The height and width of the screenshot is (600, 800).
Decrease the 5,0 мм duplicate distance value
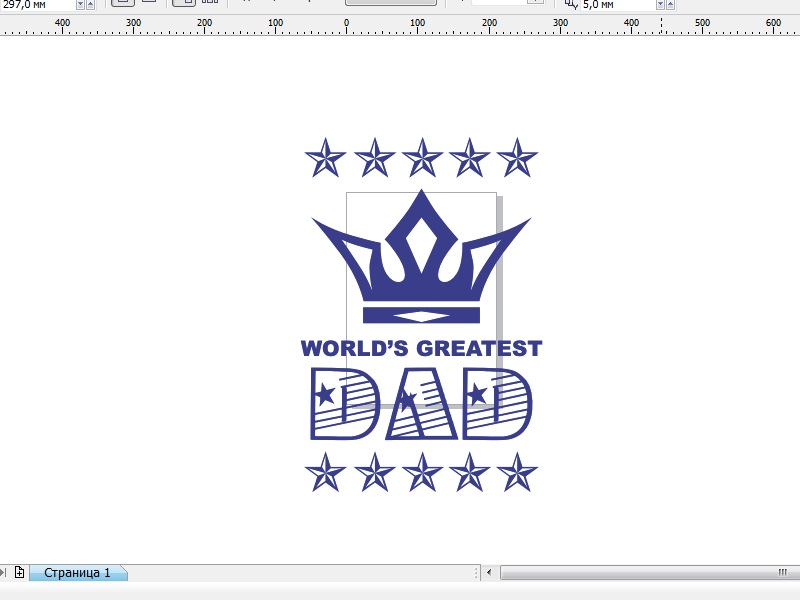pyautogui.click(x=660, y=5)
